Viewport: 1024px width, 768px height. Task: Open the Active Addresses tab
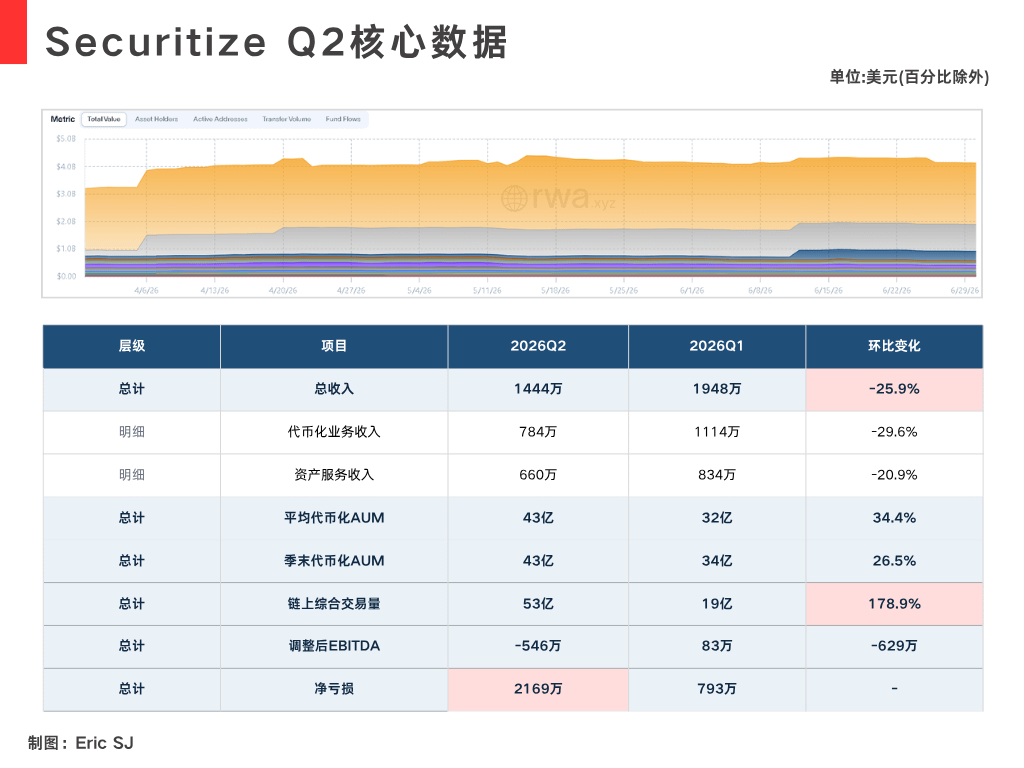click(x=220, y=119)
